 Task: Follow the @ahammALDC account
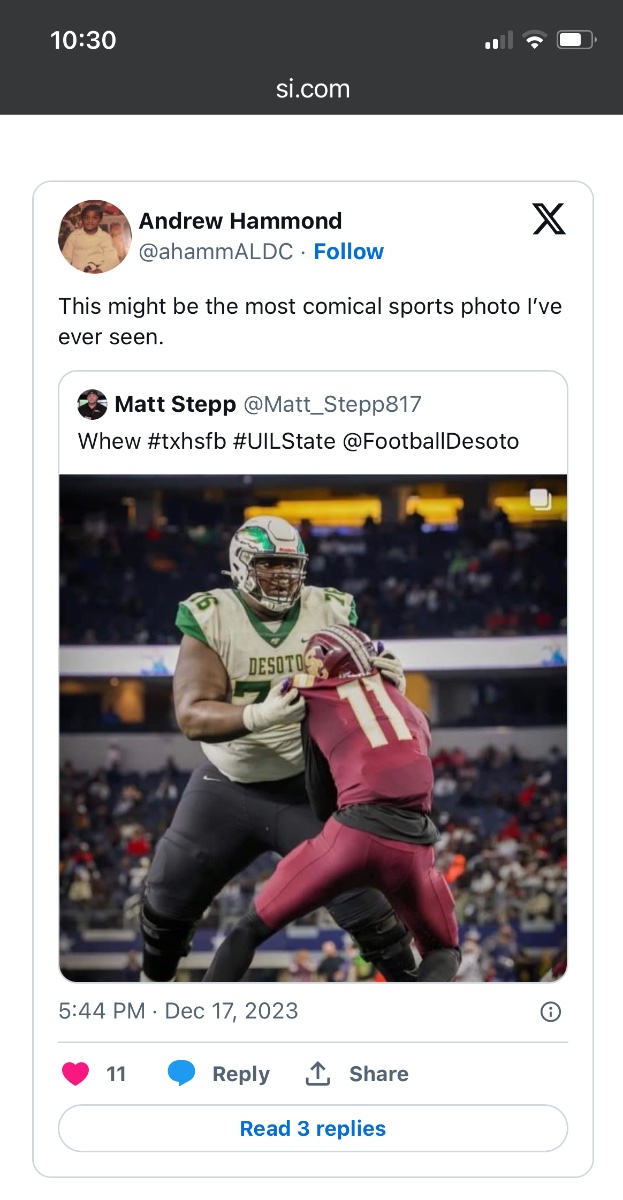coord(348,252)
